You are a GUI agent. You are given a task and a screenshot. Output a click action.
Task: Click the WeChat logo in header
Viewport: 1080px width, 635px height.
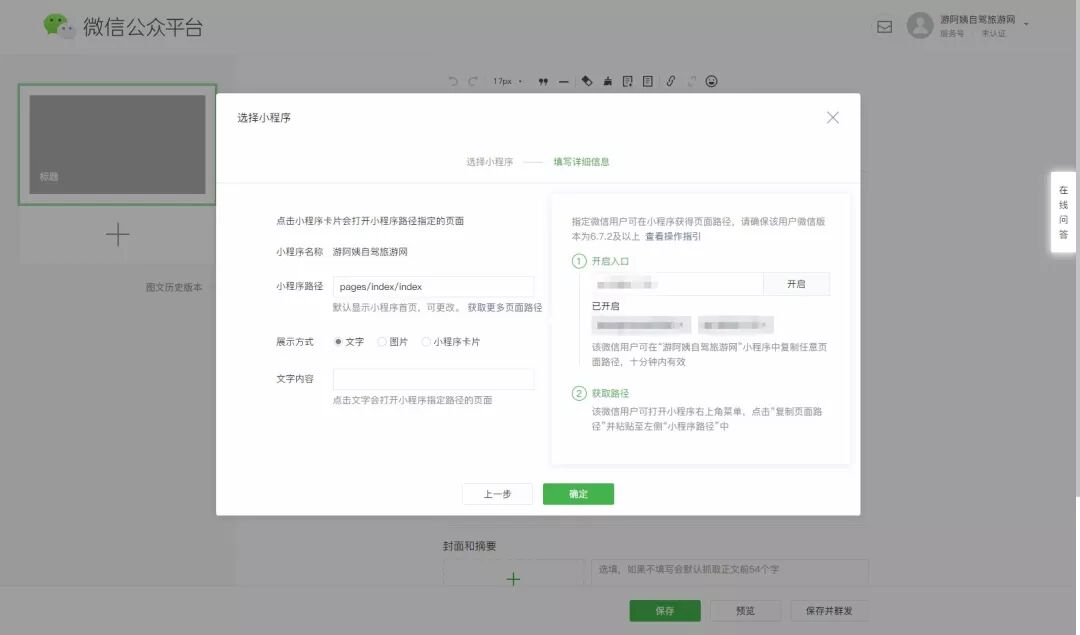[58, 26]
